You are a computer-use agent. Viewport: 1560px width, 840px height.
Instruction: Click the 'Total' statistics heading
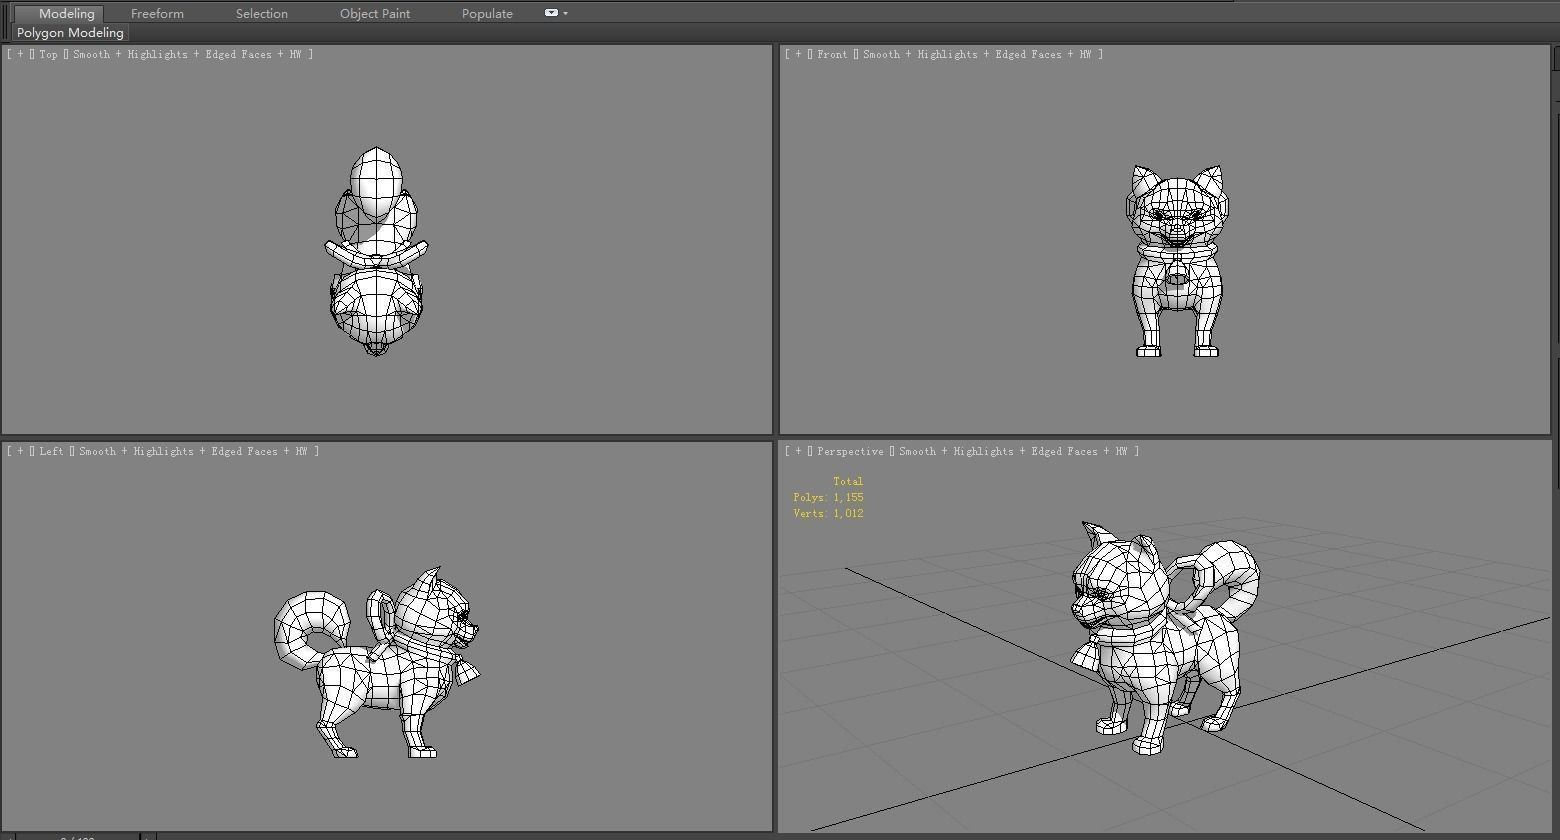(848, 482)
